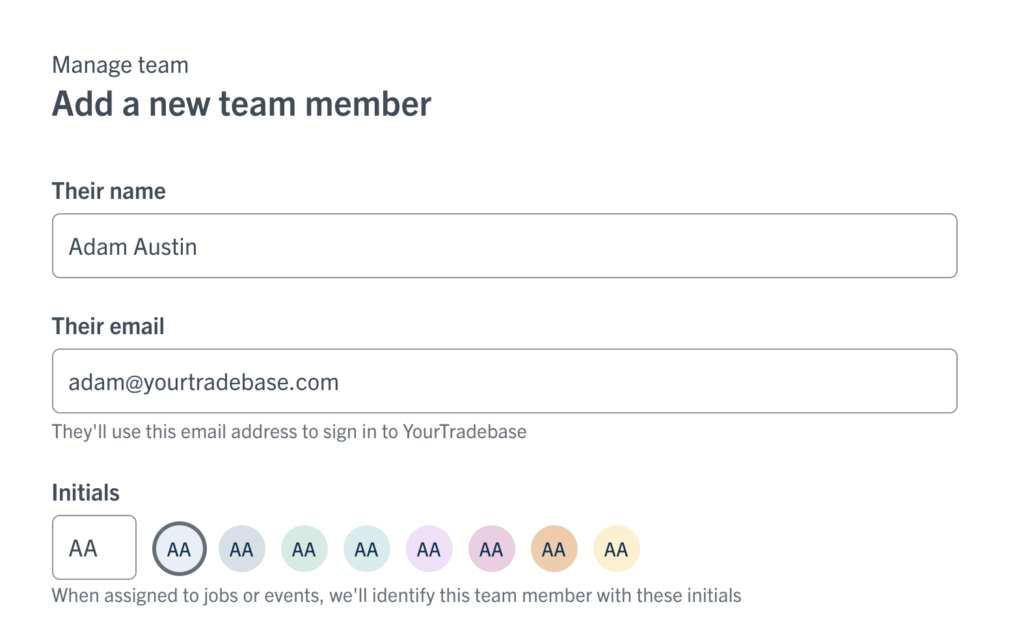1024x641 pixels.
Task: Select the light teal AA avatar color
Action: 366,549
